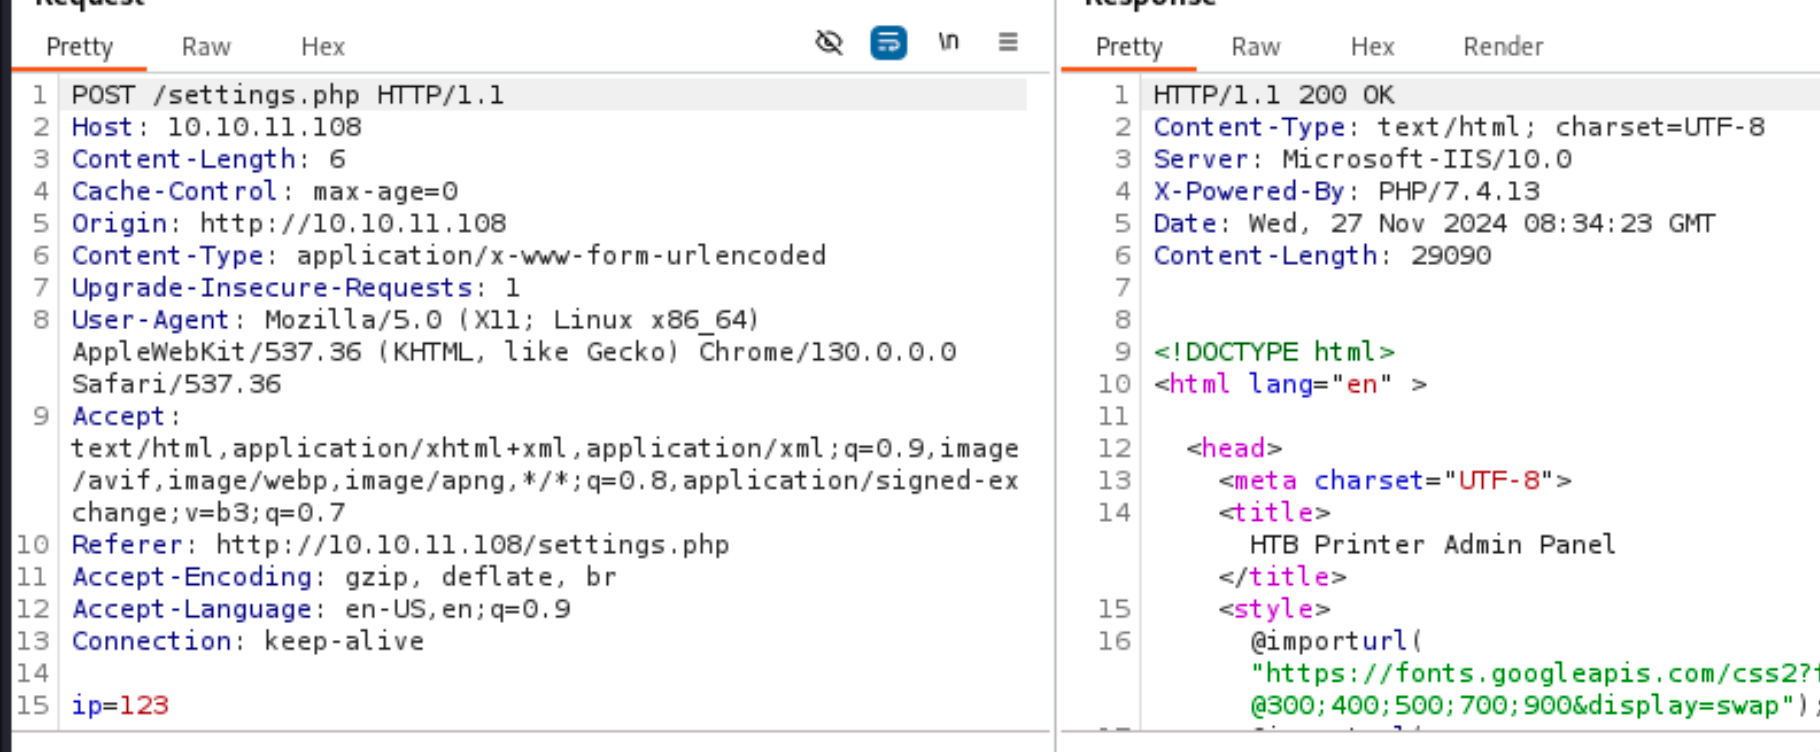This screenshot has height=752, width=1820.
Task: Click the Content-Length: 29090 response header
Action: (1322, 255)
